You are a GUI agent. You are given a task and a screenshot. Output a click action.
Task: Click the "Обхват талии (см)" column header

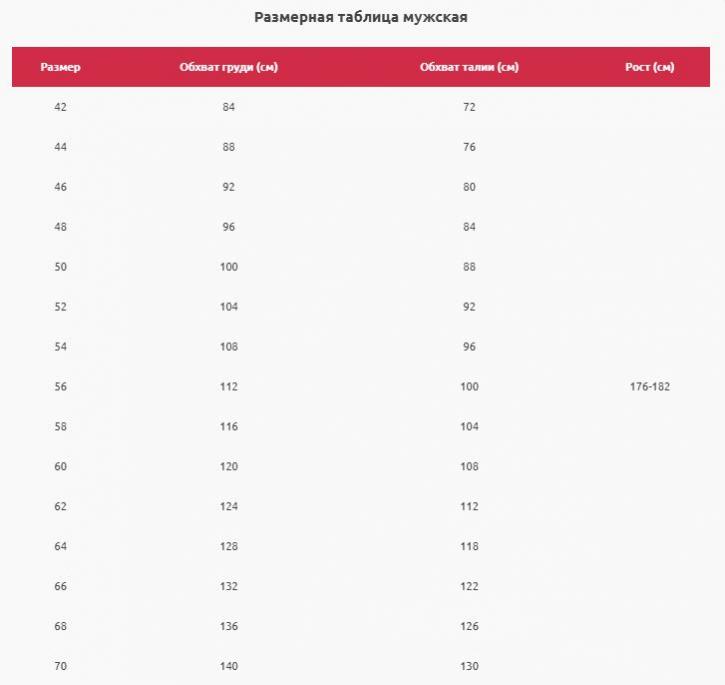469,67
